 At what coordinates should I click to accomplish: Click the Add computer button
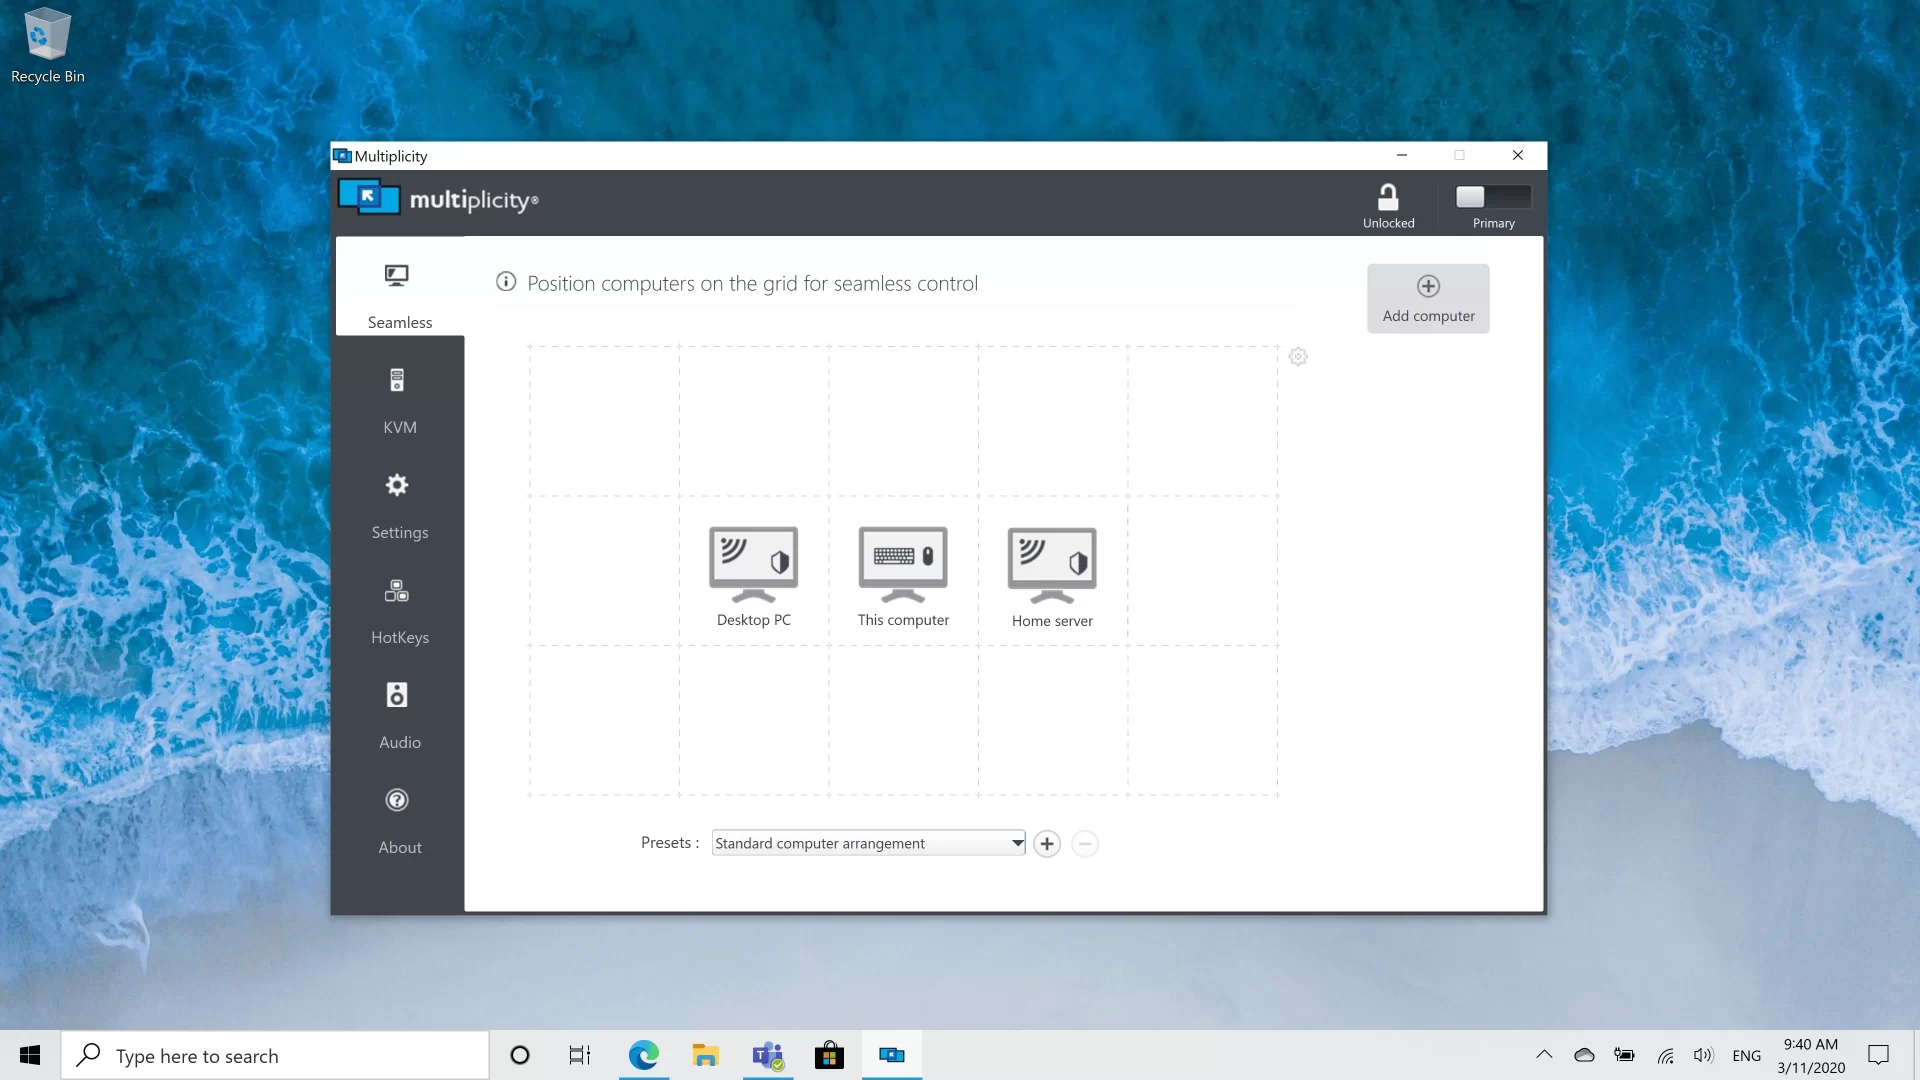coord(1427,298)
